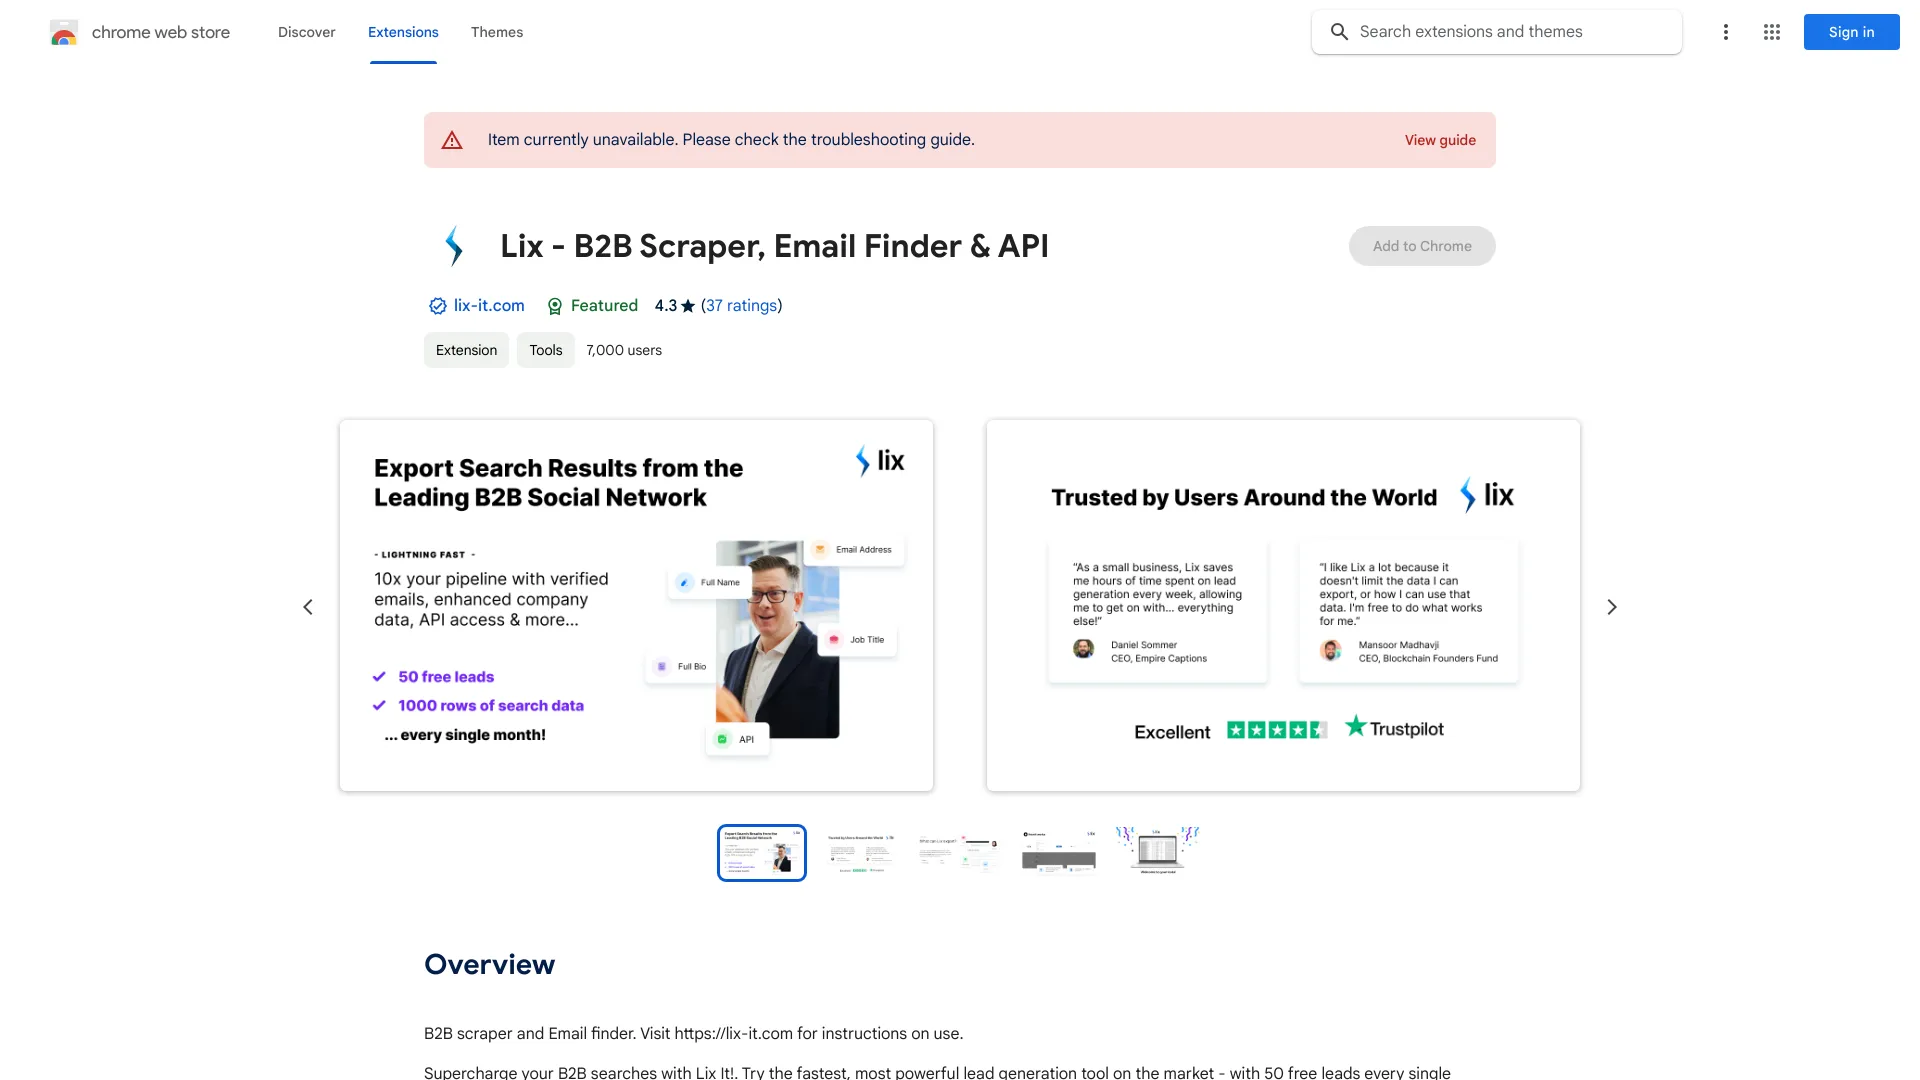Click the Themes tab in the top navigation
Image resolution: width=1920 pixels, height=1080 pixels.
tap(496, 30)
